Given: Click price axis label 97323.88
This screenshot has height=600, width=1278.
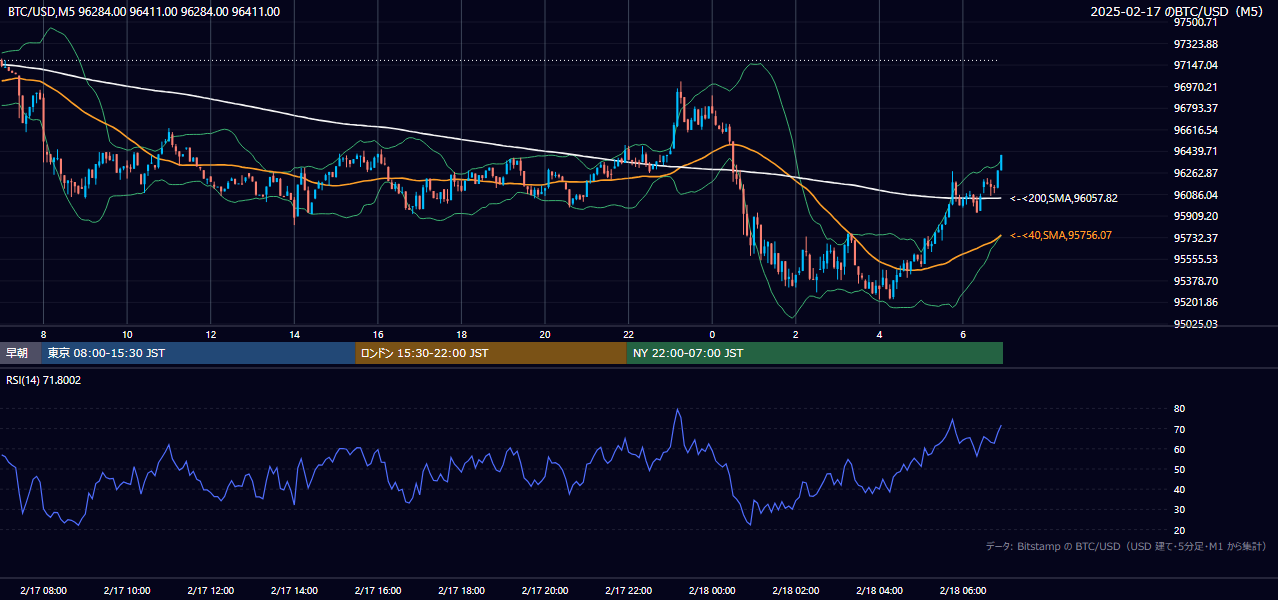Looking at the screenshot, I should click(x=1196, y=44).
